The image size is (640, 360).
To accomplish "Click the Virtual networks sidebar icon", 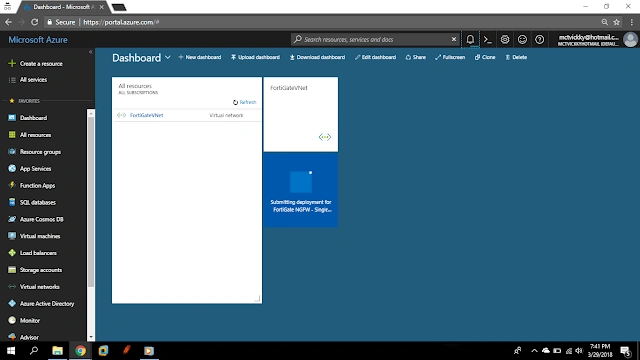I will pos(12,287).
